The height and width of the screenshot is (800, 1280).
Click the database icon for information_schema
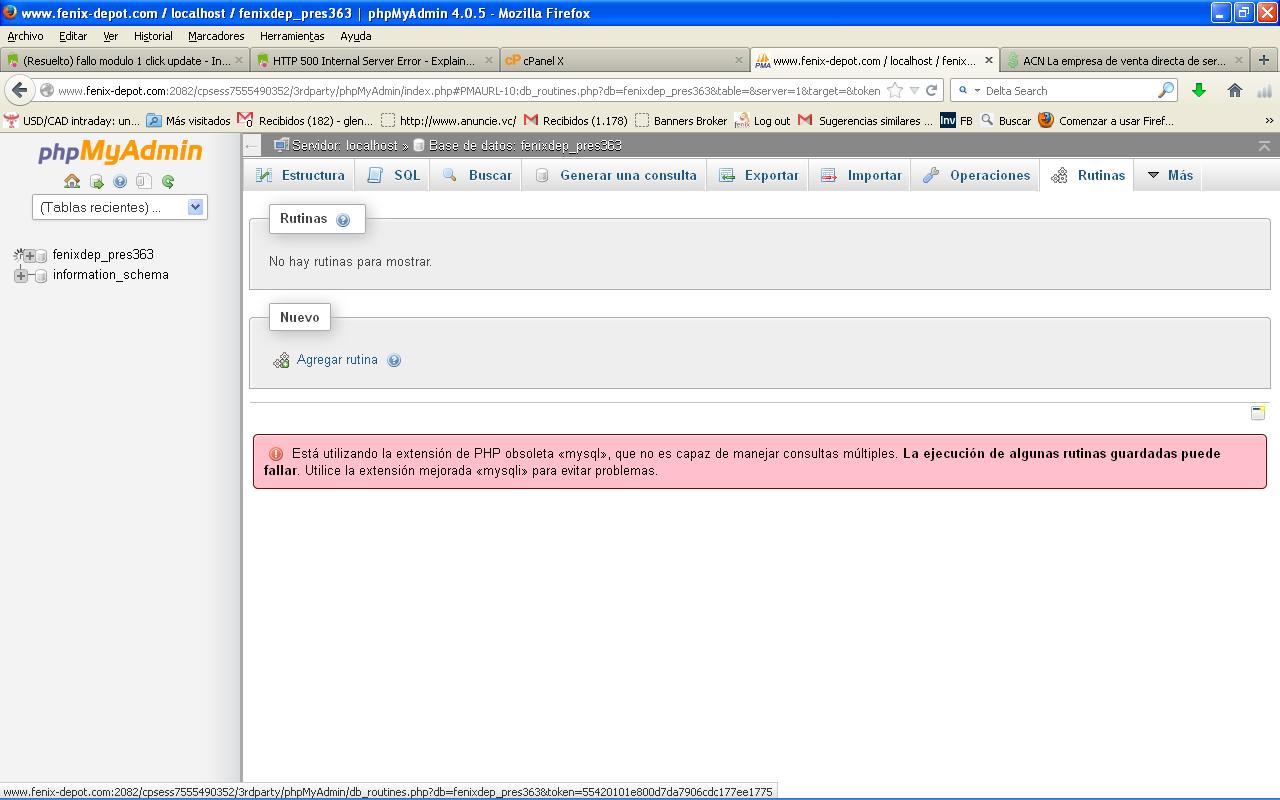tap(41, 276)
